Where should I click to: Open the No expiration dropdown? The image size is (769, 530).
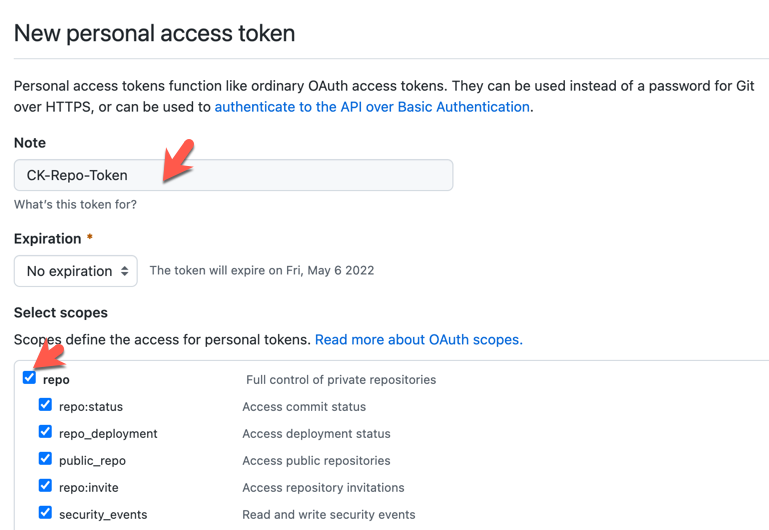[75, 271]
